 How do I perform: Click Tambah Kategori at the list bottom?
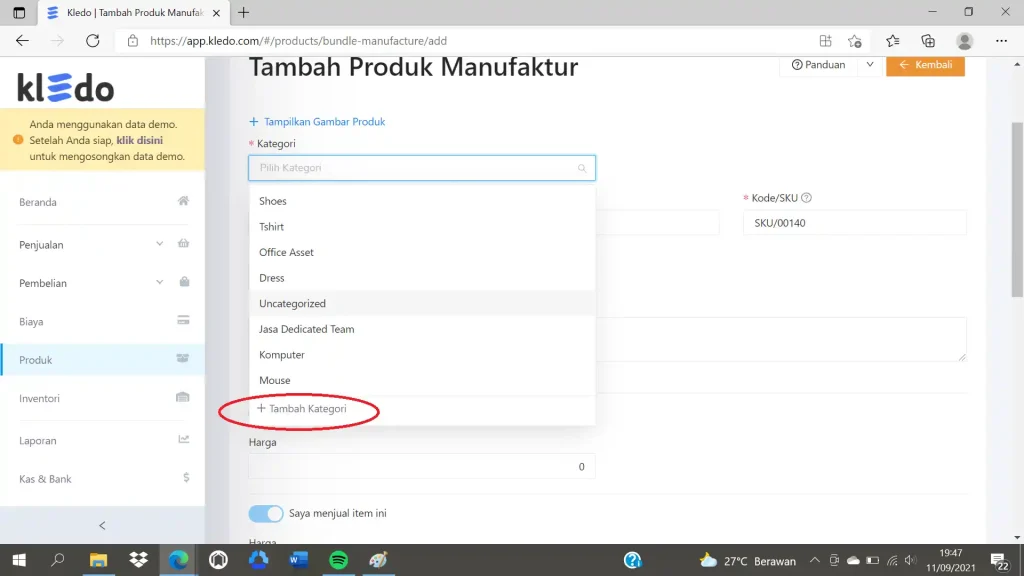click(x=302, y=409)
